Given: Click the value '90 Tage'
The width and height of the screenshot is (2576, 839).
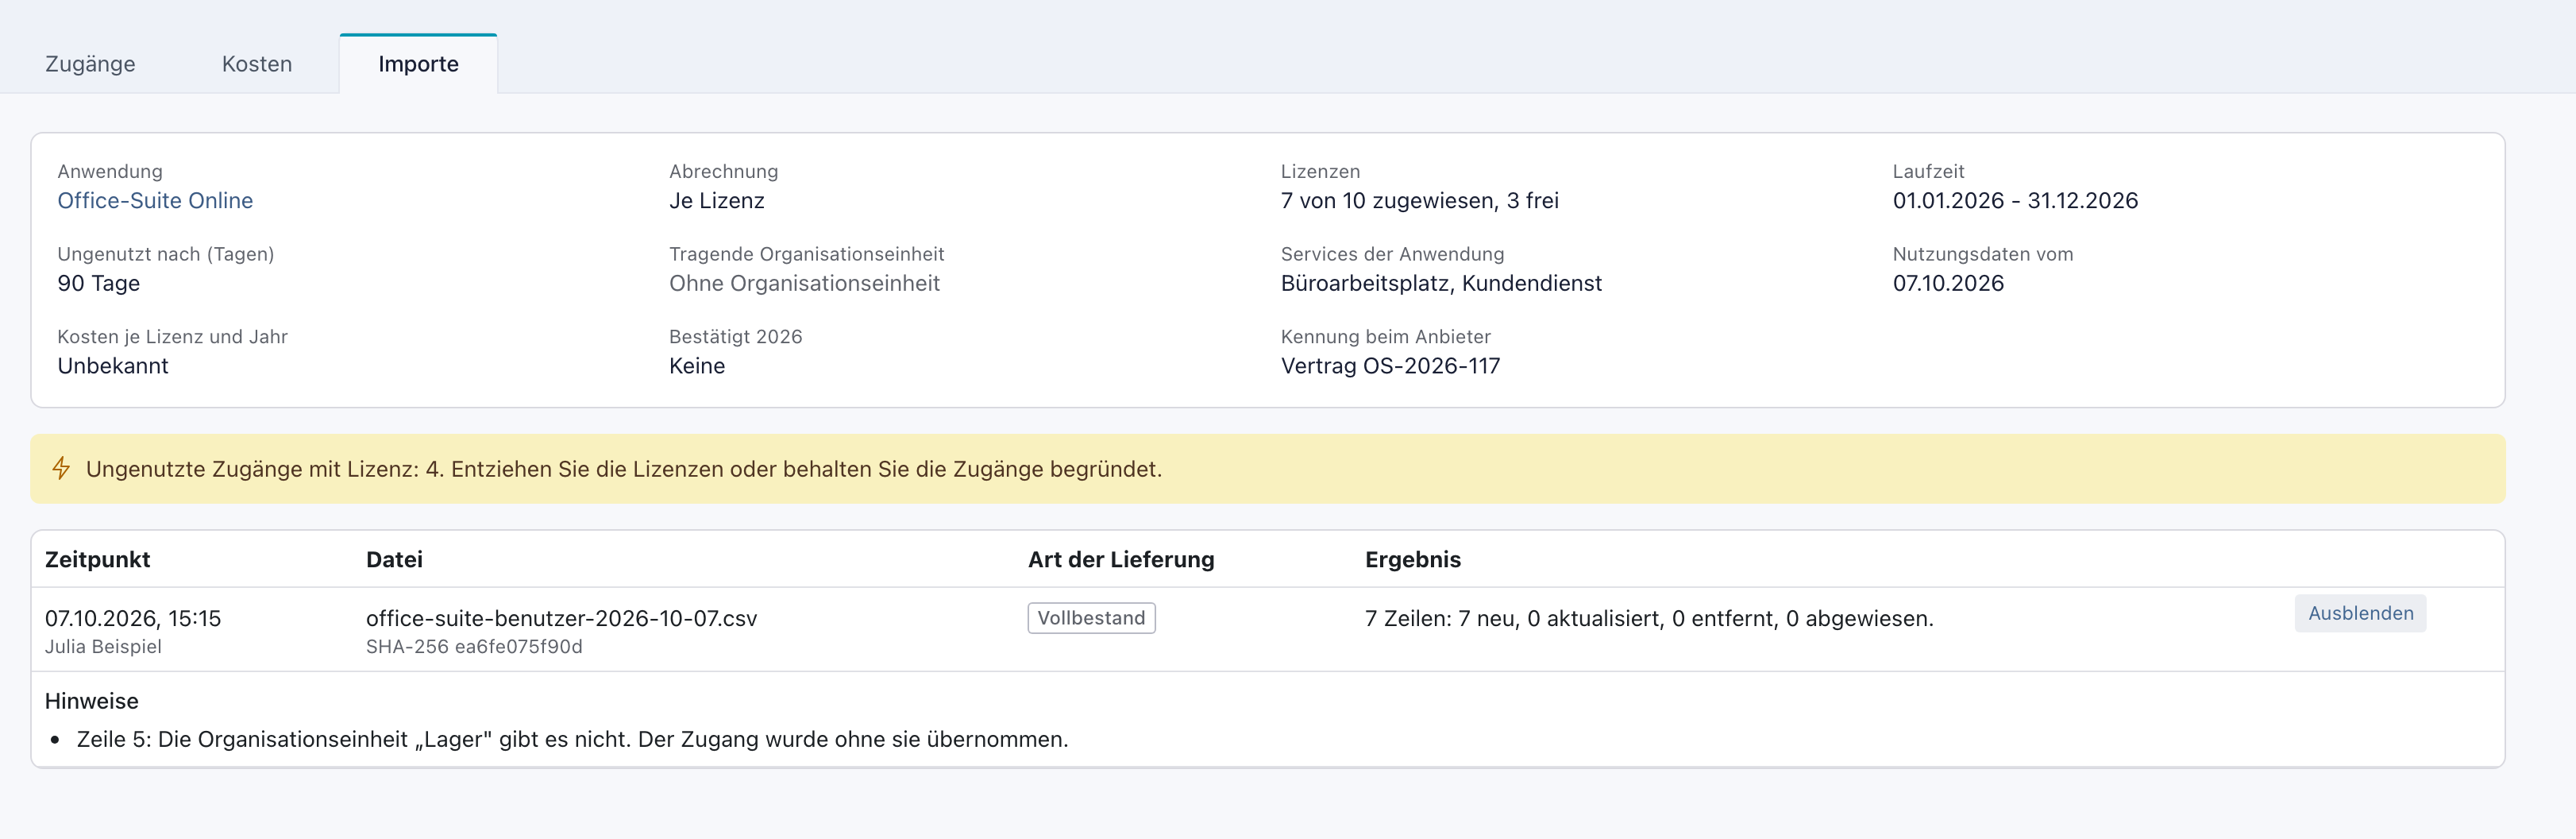Looking at the screenshot, I should [98, 283].
